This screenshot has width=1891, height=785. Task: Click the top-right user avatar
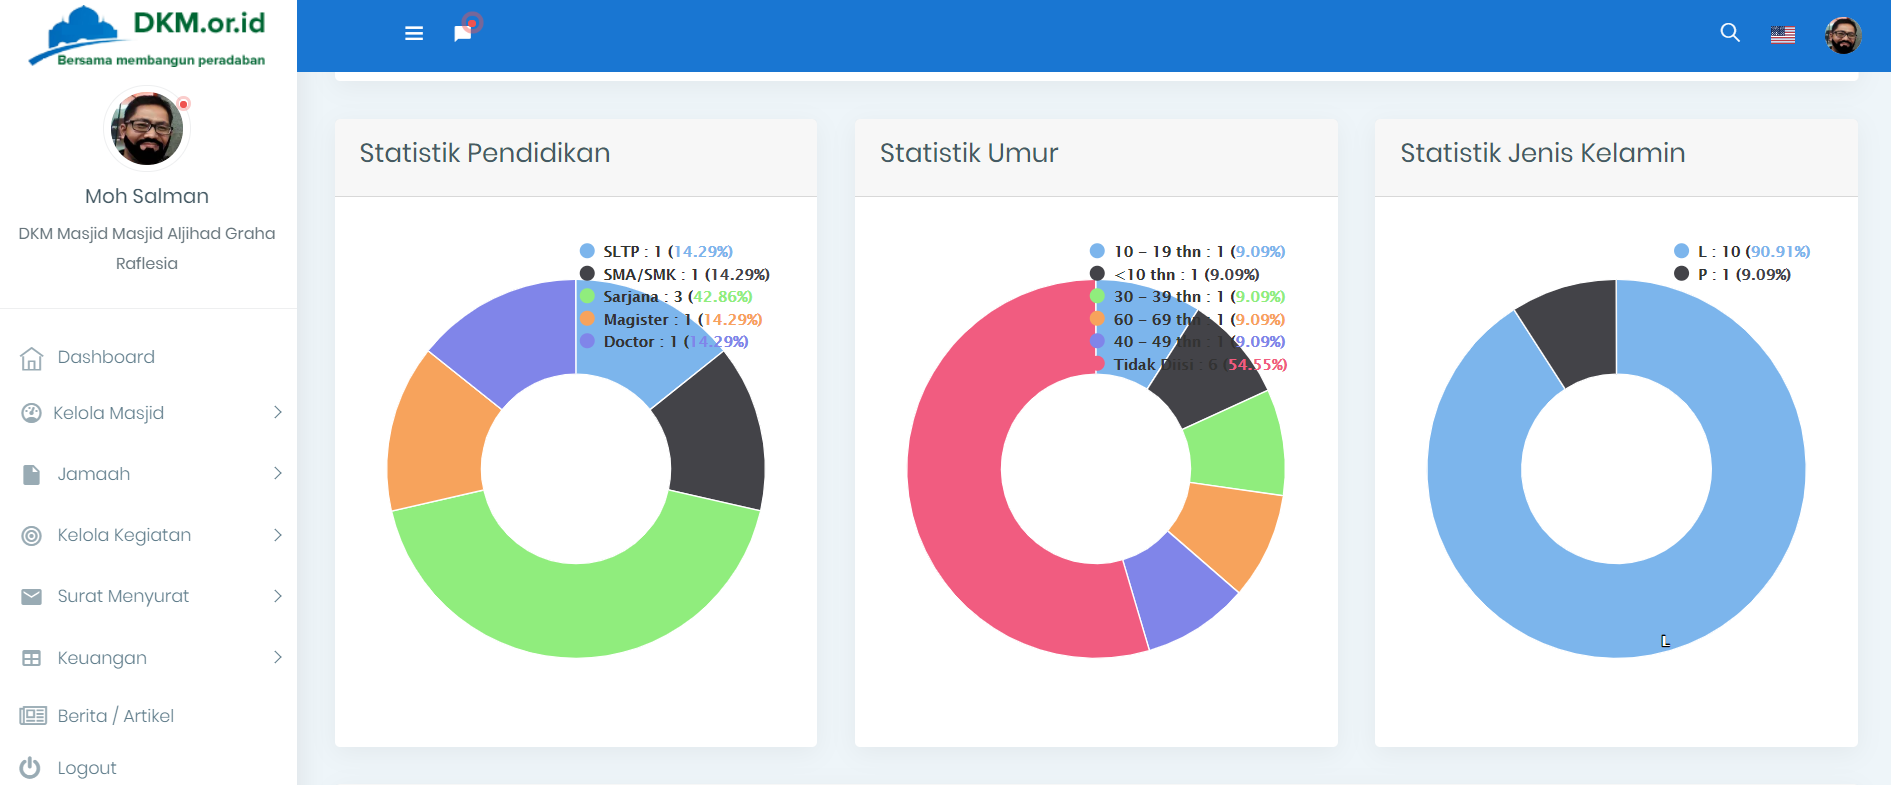pos(1842,36)
